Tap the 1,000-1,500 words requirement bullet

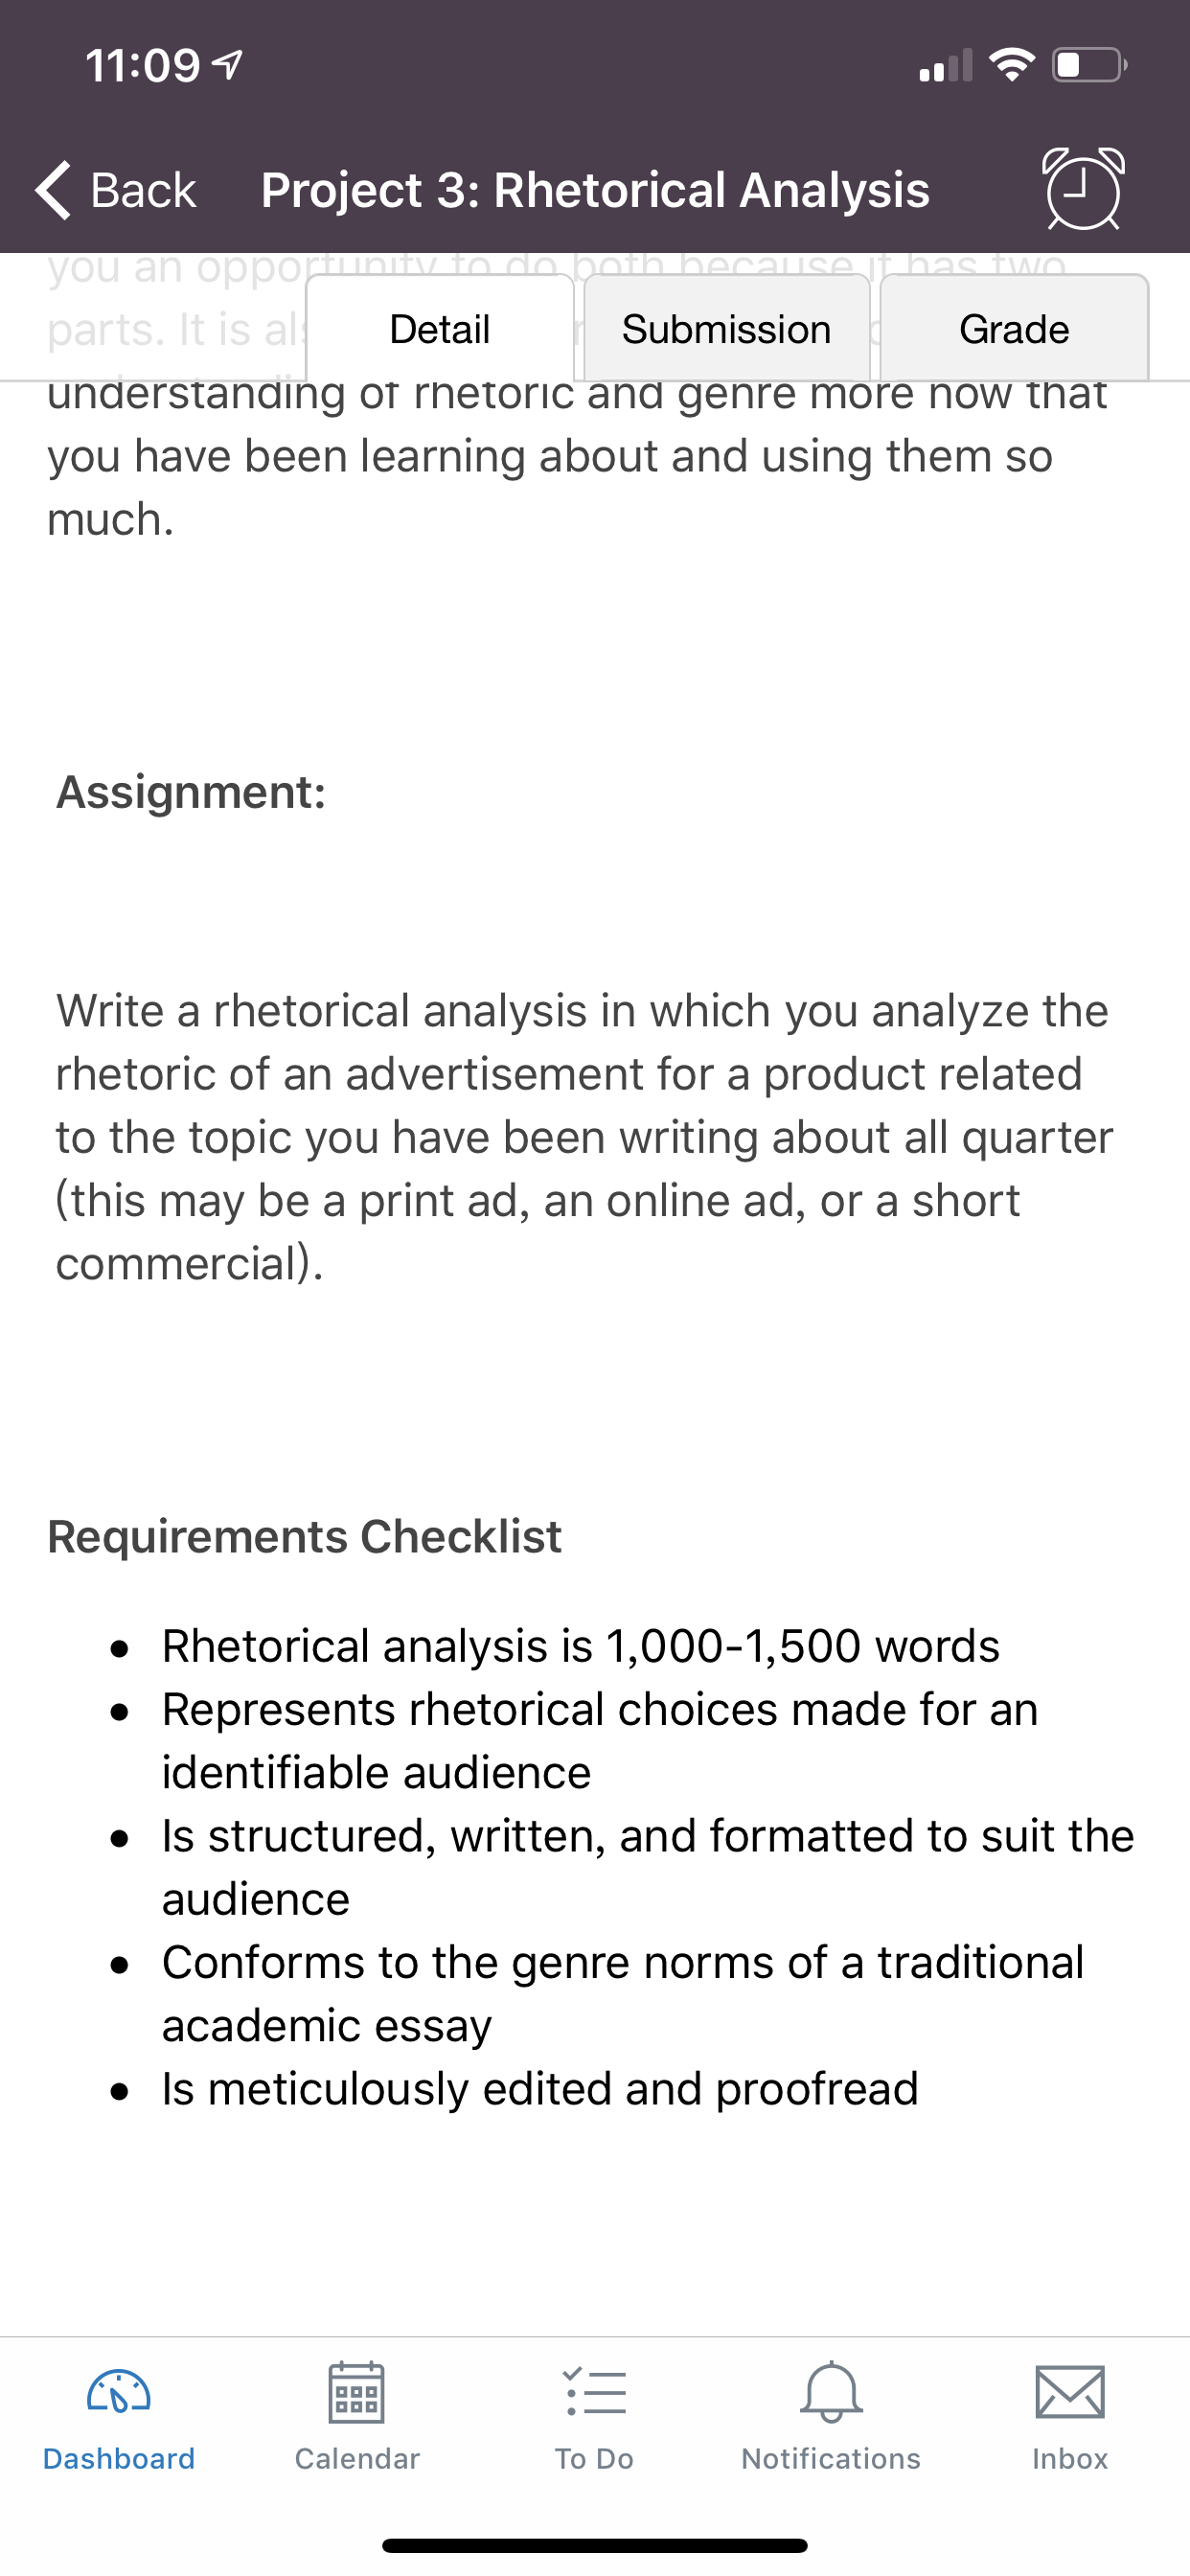pyautogui.click(x=580, y=1646)
